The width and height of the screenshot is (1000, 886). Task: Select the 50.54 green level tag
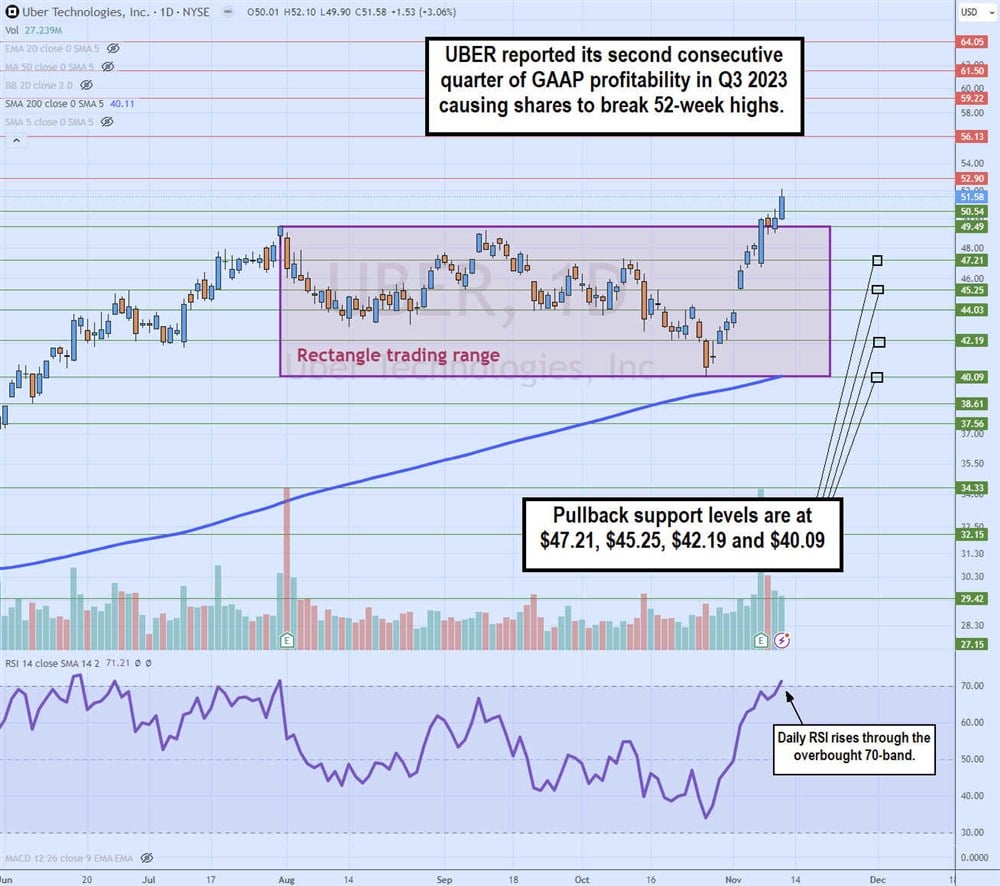(x=972, y=212)
